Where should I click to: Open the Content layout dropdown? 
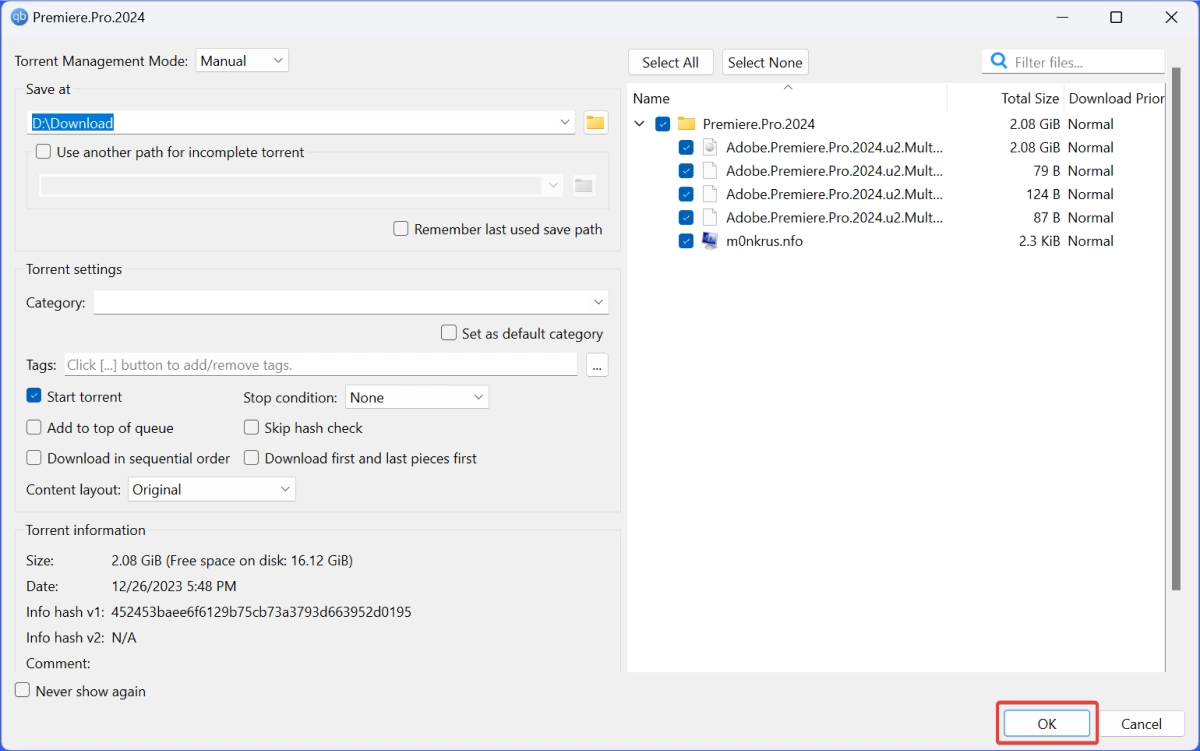click(x=212, y=489)
